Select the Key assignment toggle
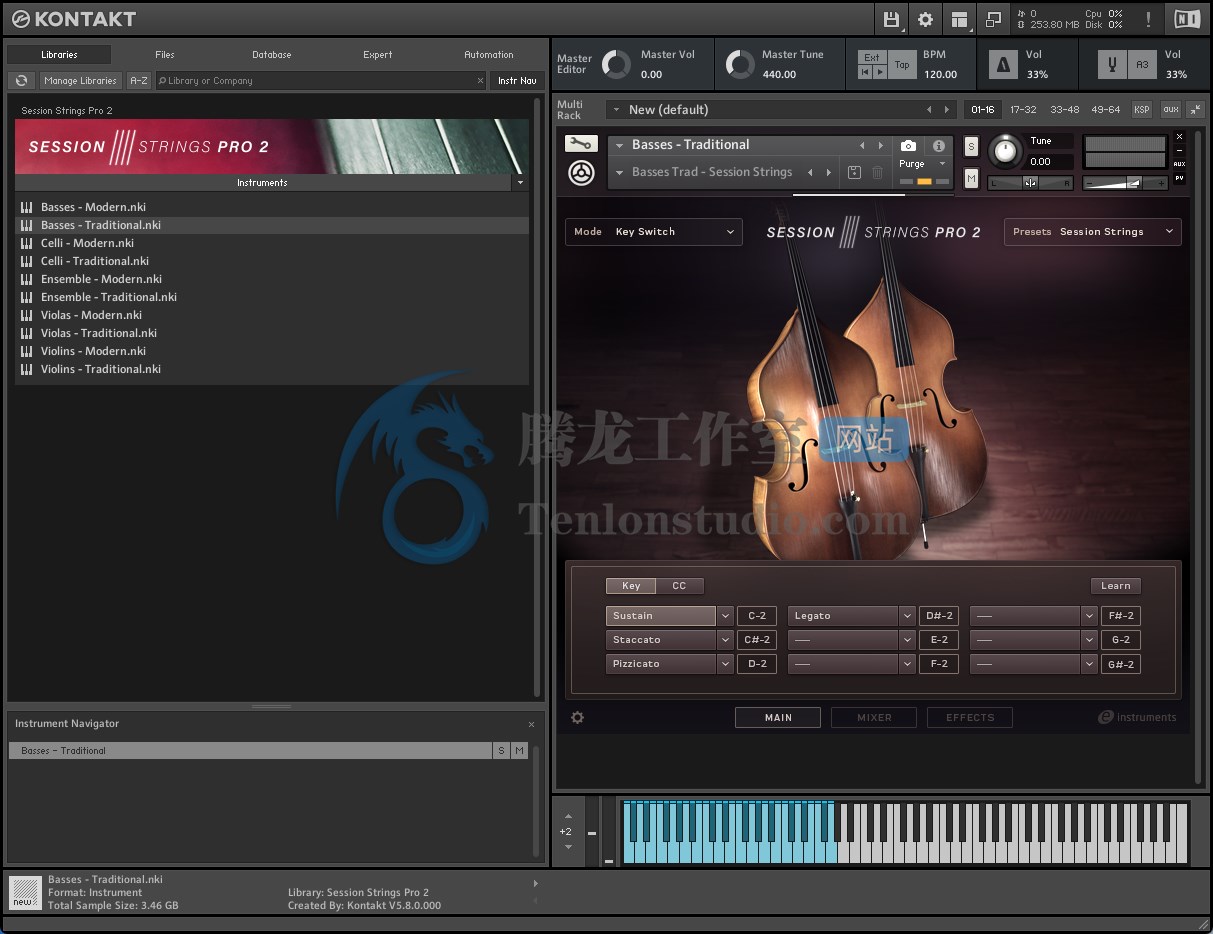 (631, 586)
